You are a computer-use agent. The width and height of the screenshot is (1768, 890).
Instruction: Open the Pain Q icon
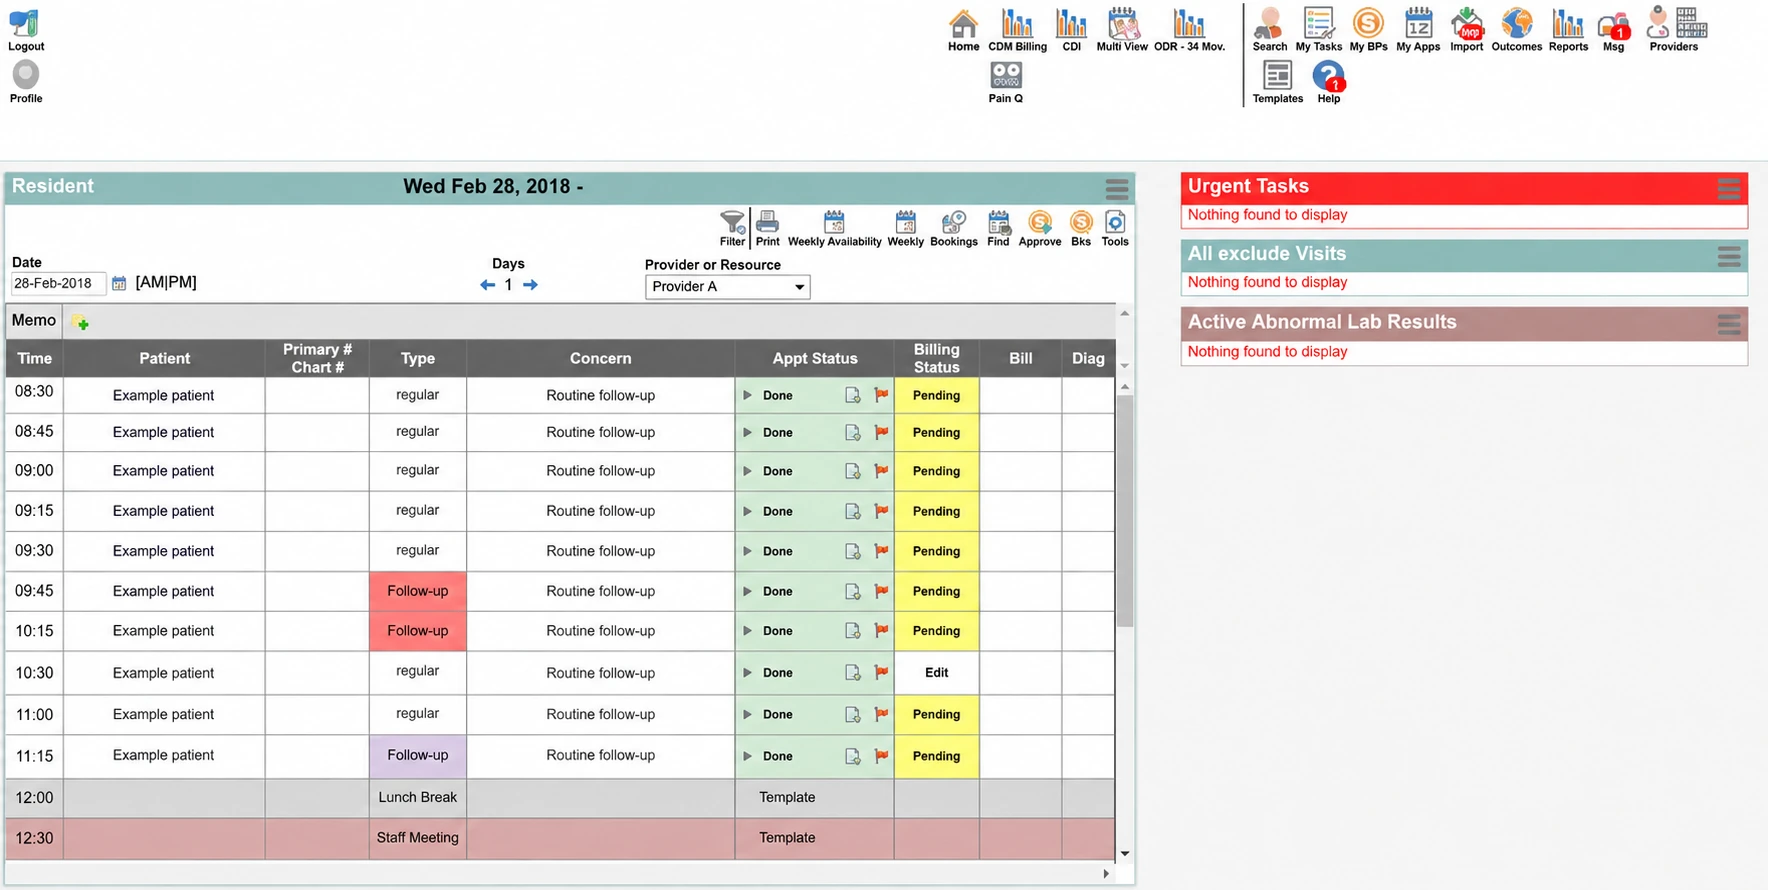point(1006,75)
